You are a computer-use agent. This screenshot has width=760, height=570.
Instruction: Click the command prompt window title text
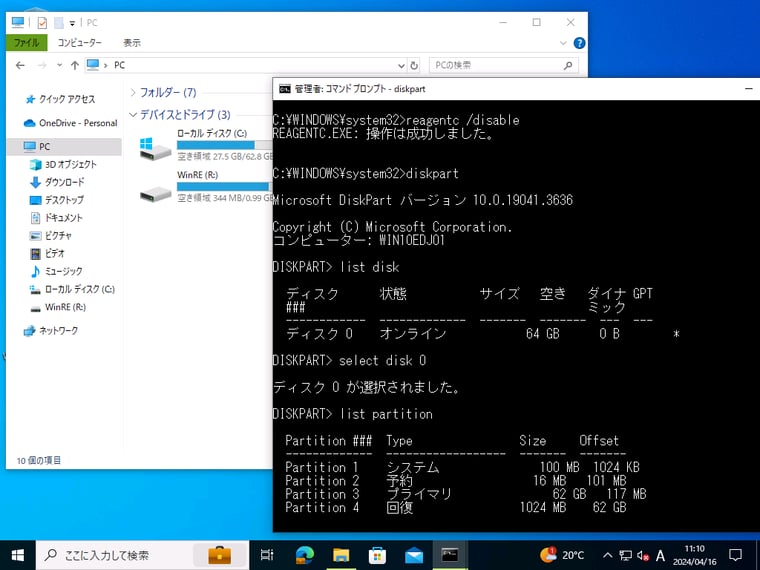pos(360,89)
